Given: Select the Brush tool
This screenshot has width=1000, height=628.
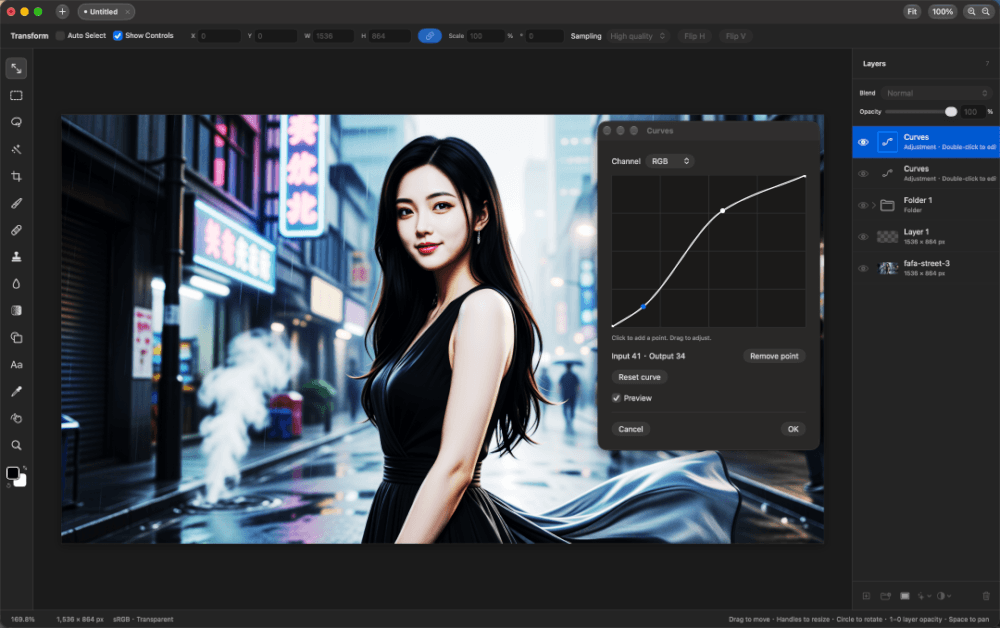Looking at the screenshot, I should 16,203.
